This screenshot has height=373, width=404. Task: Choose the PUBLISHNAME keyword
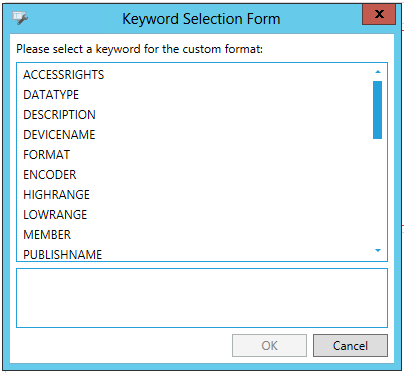coord(63,254)
